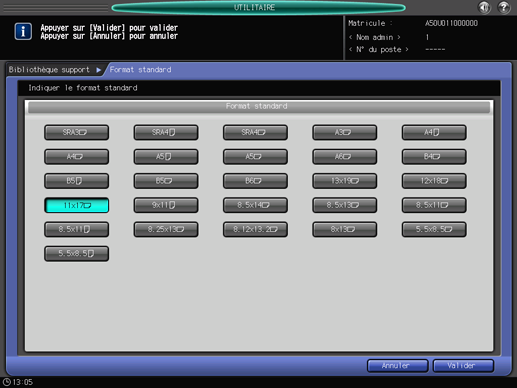The height and width of the screenshot is (388, 517).
Task: Choose B5 portrait format
Action: [x=76, y=181]
